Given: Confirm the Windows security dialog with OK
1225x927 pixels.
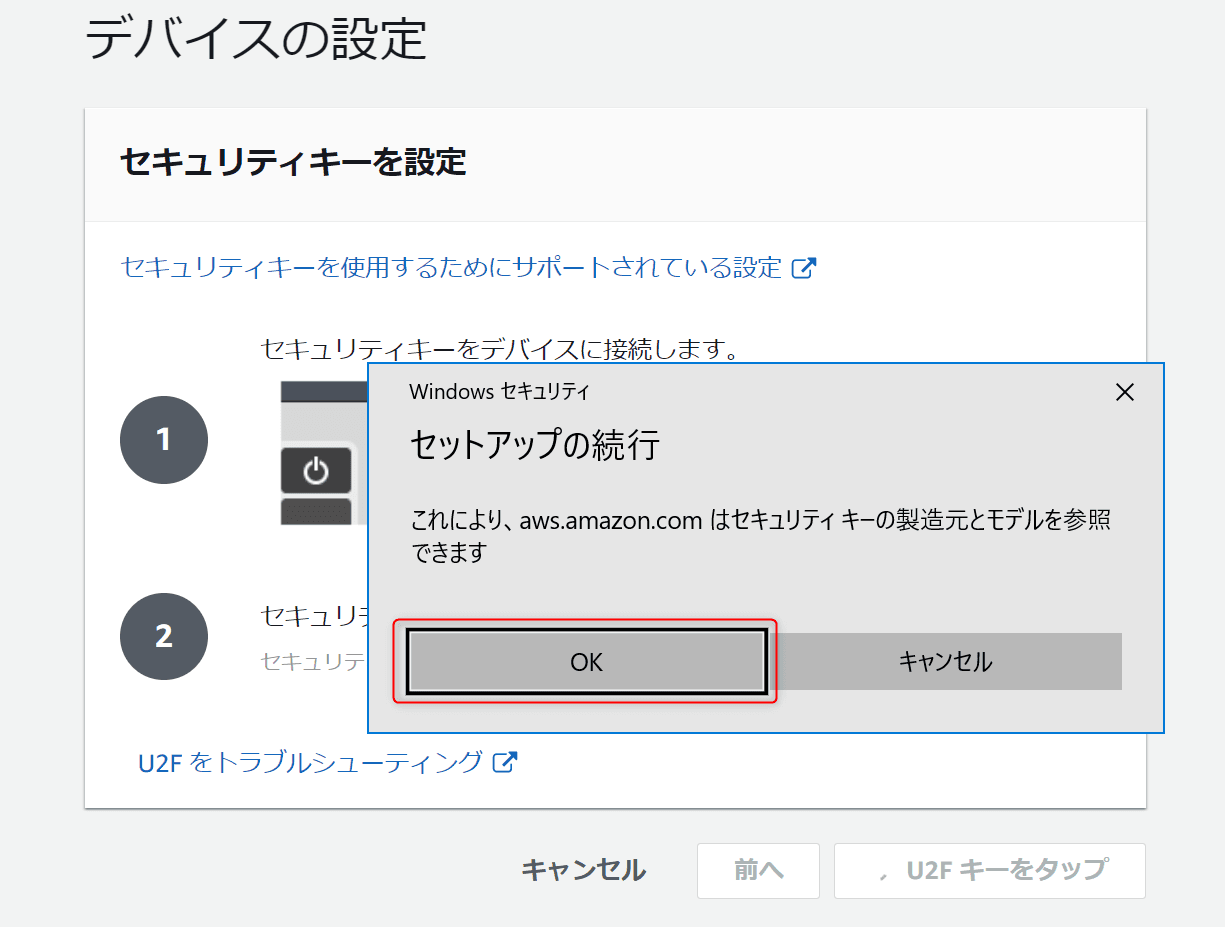Looking at the screenshot, I should coord(586,661).
